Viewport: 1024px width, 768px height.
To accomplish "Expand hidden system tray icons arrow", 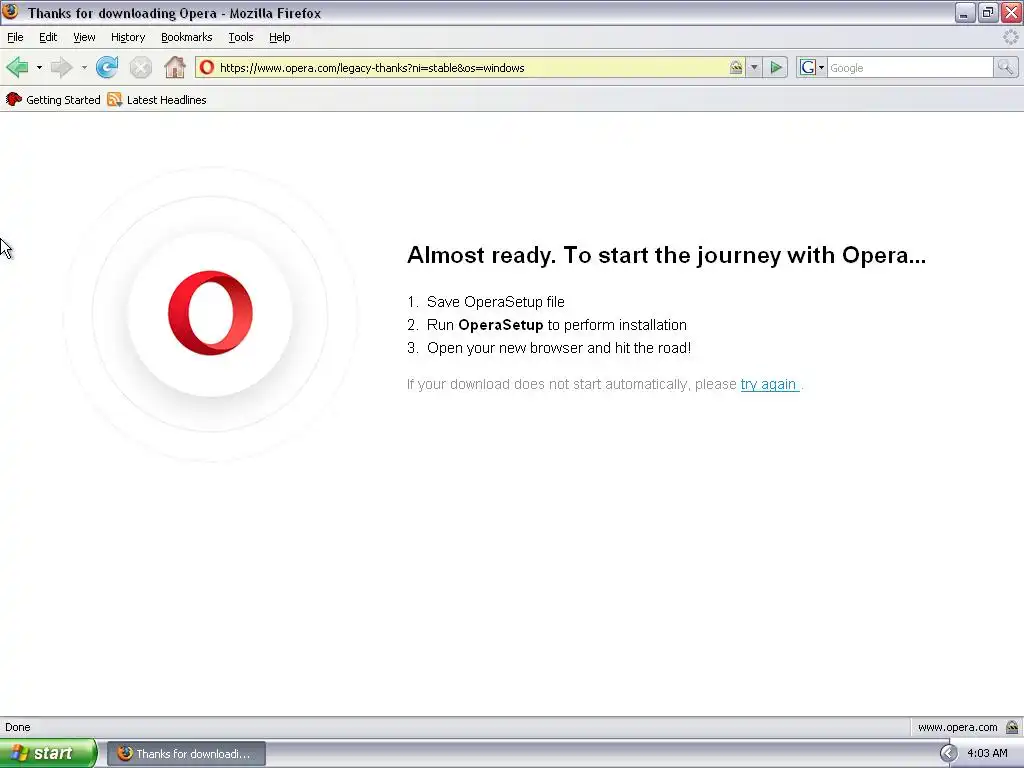I will click(x=948, y=753).
